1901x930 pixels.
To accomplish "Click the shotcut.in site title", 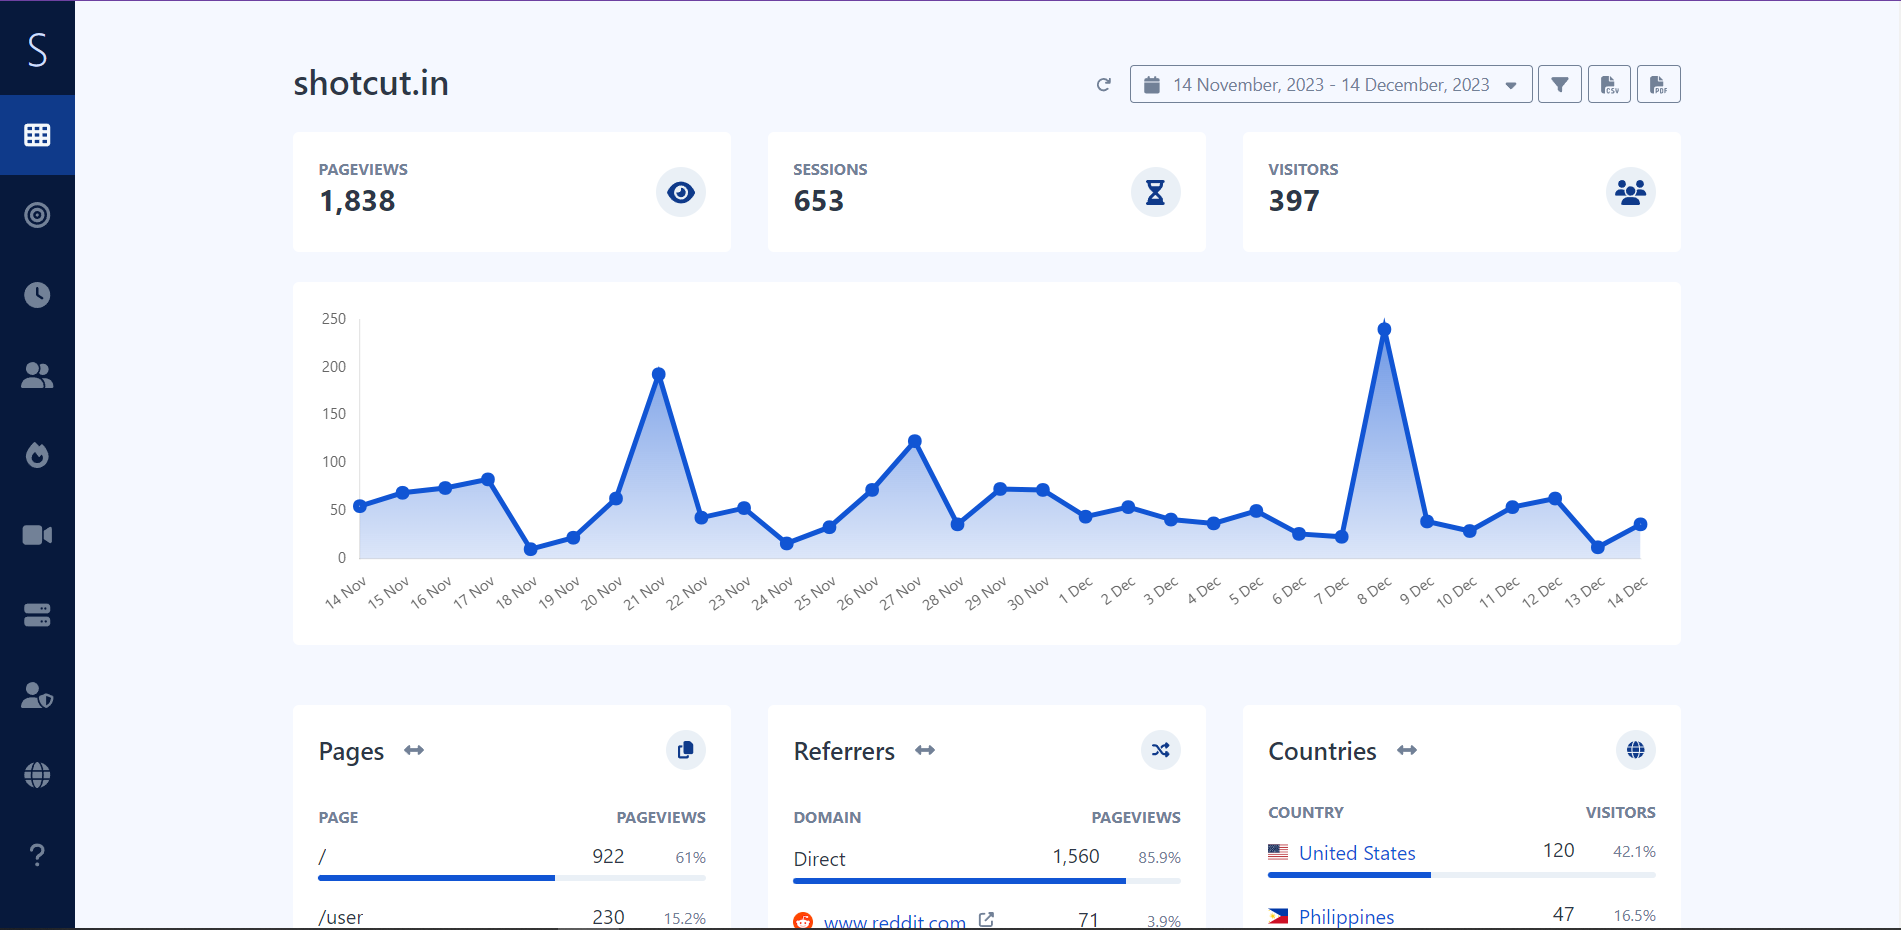I will coord(371,83).
